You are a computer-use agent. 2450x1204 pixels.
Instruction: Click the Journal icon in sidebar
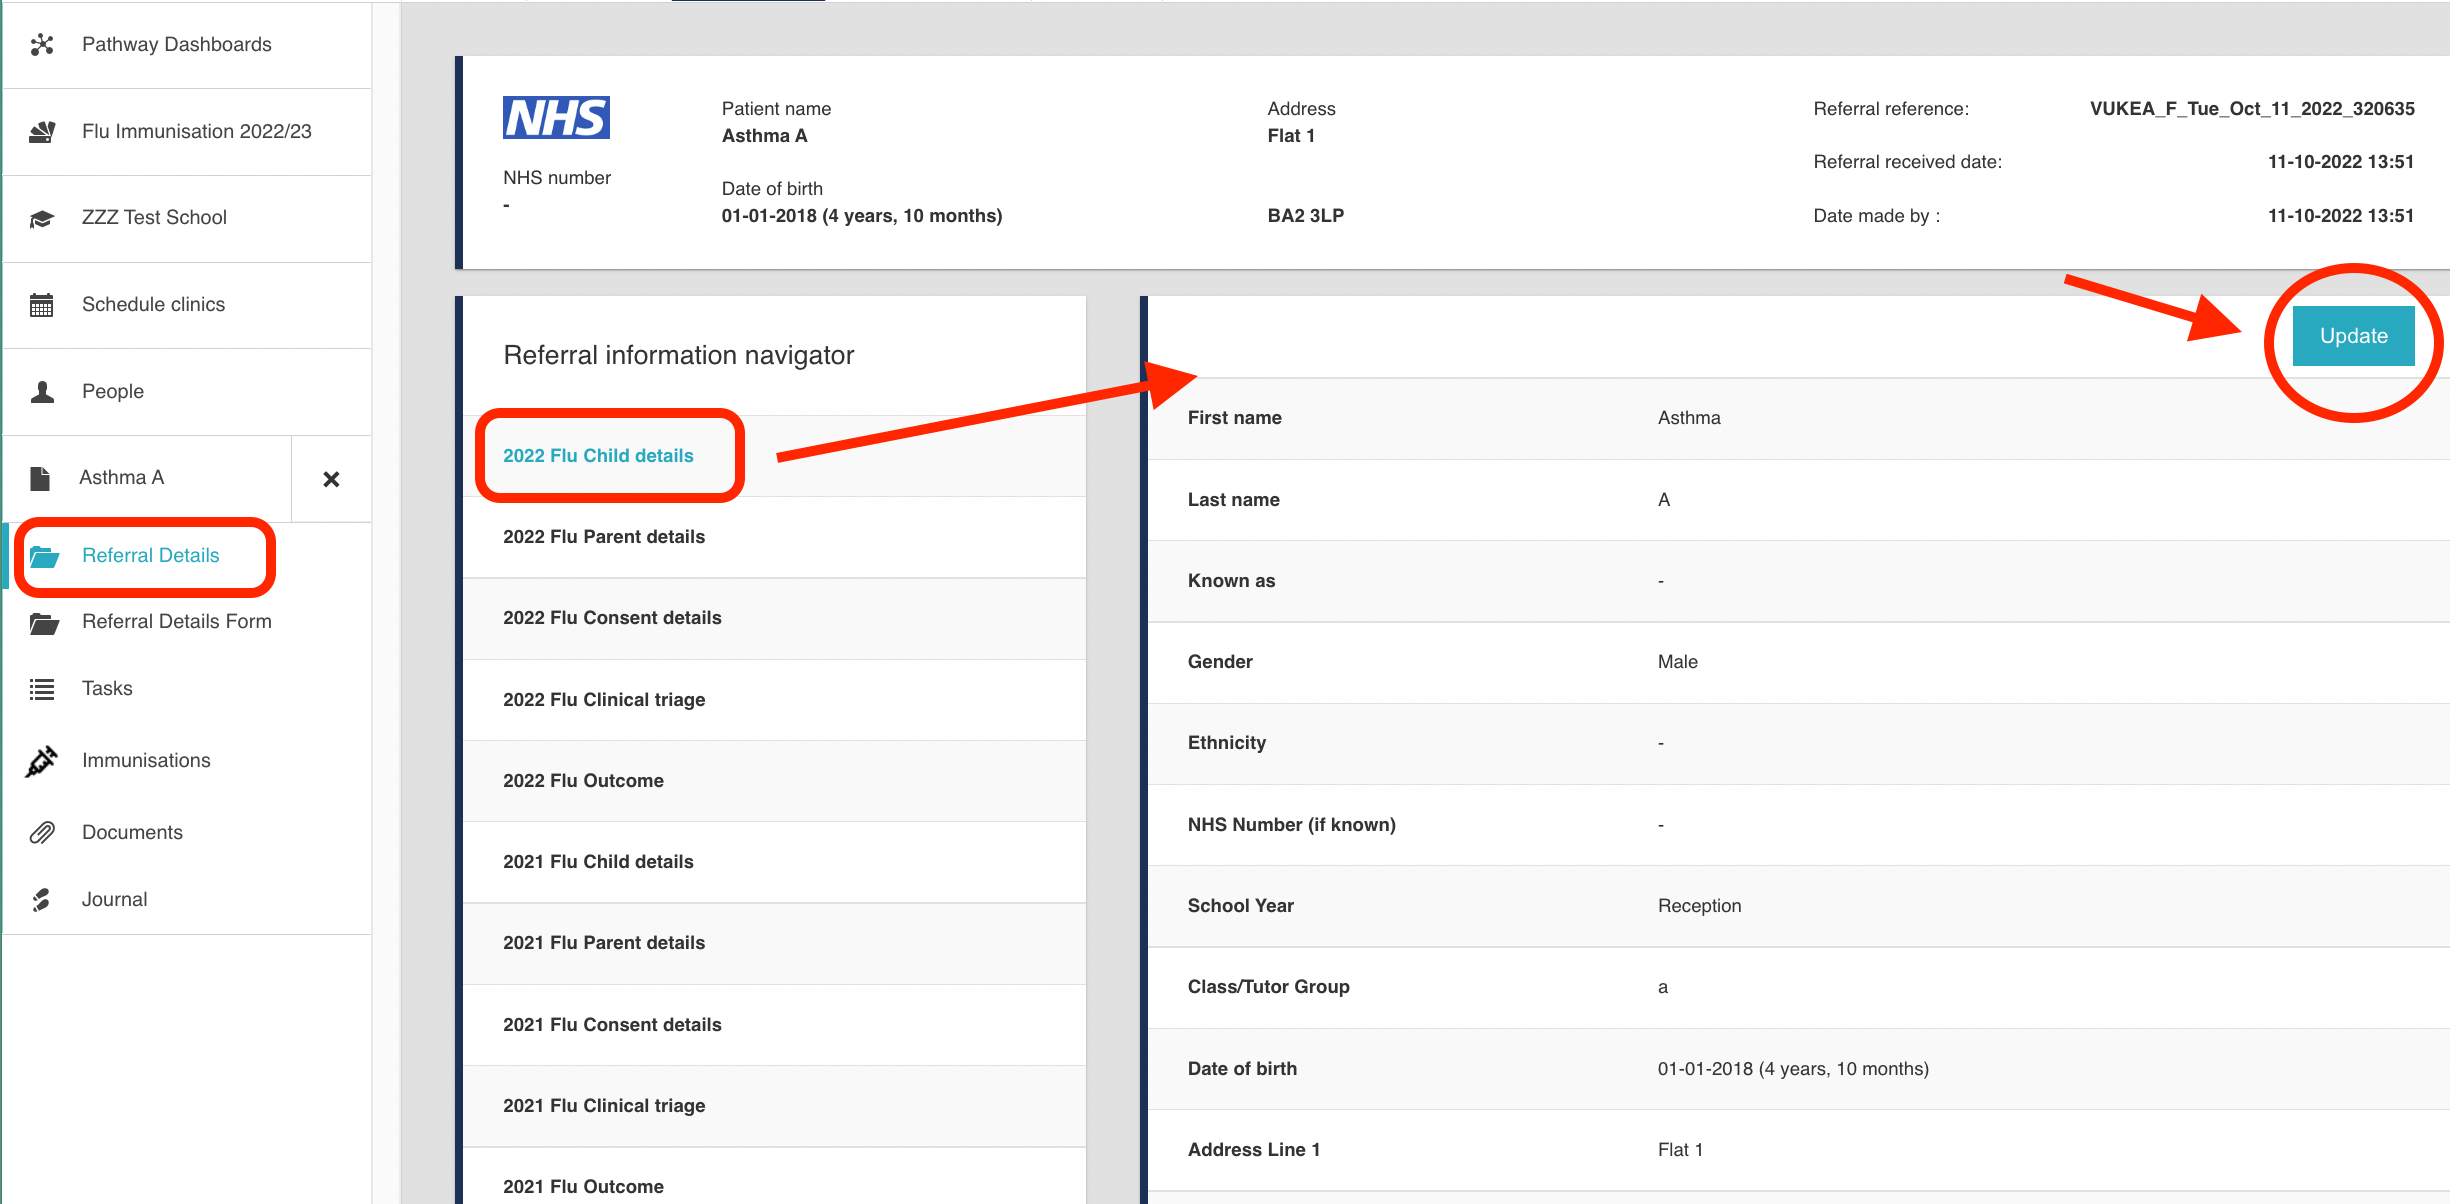pos(42,900)
